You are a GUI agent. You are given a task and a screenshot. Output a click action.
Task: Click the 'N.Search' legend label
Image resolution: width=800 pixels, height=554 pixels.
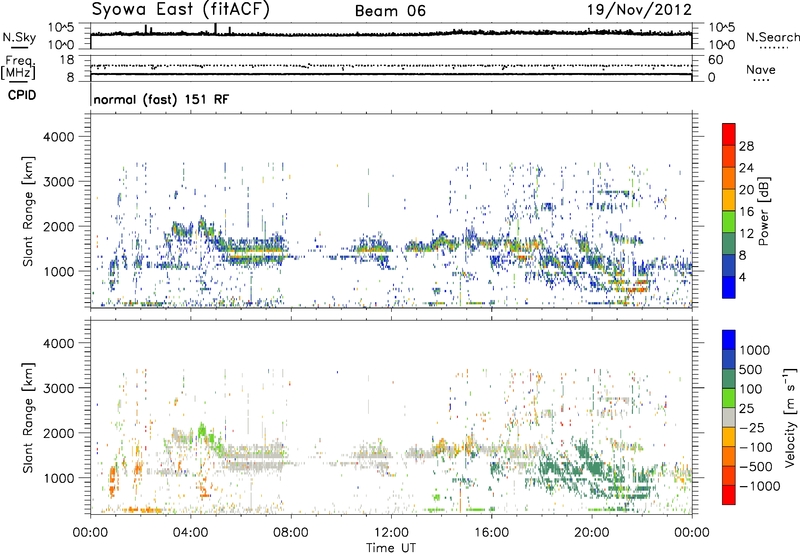[773, 37]
